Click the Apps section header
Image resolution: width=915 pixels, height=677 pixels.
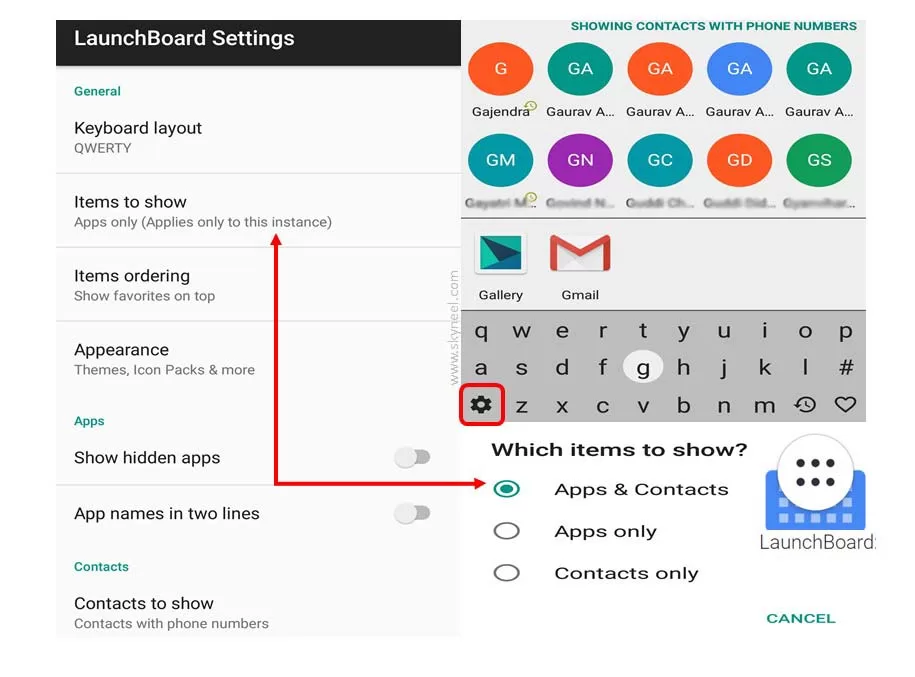point(89,421)
